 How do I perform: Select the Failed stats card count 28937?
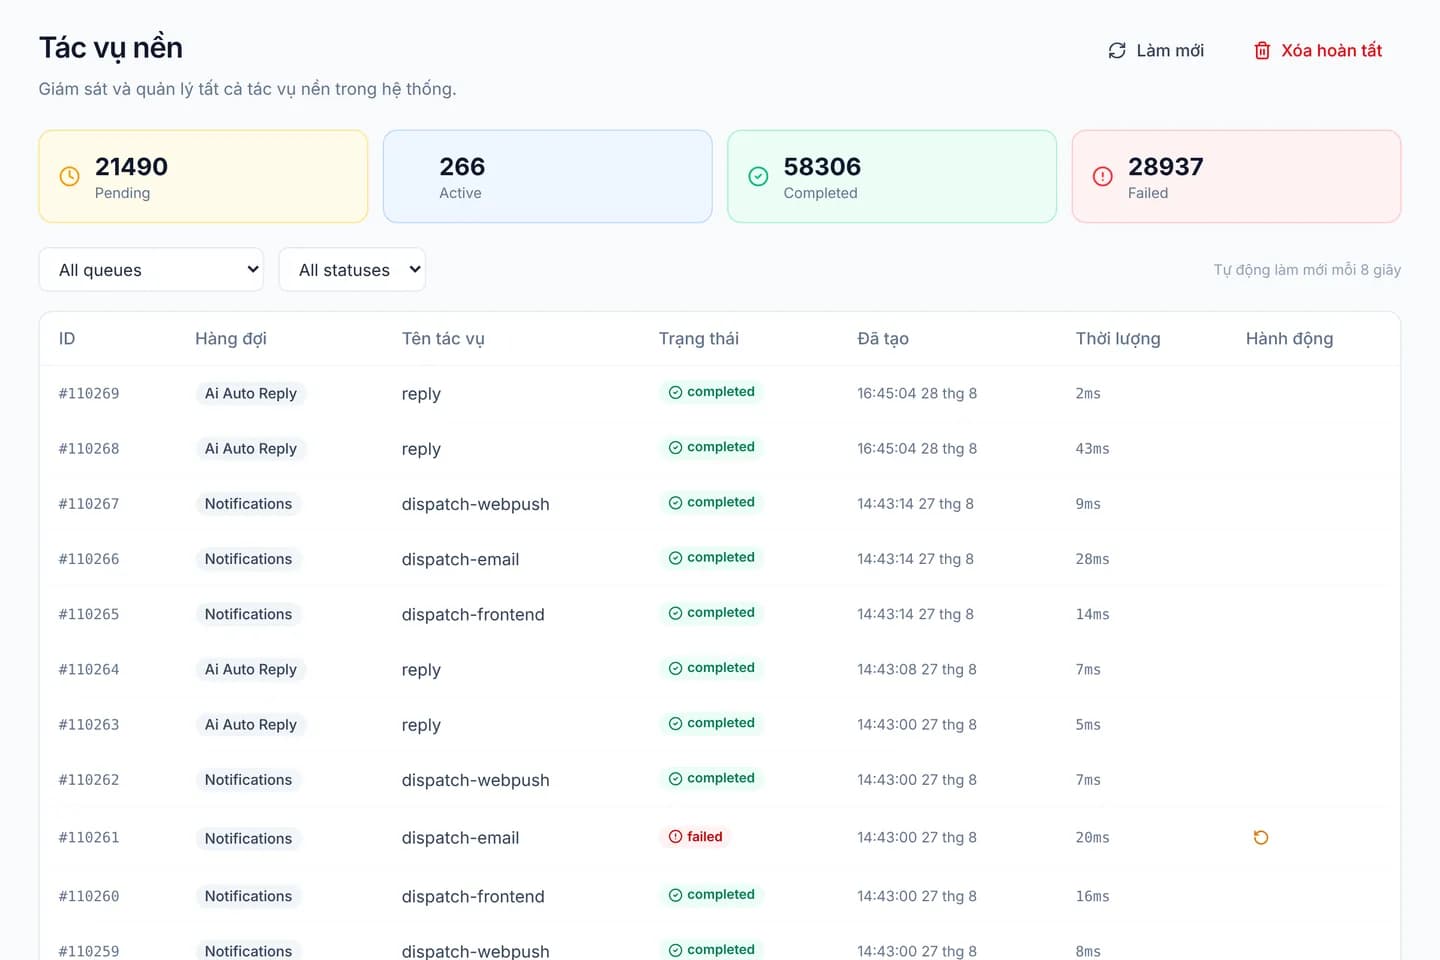pyautogui.click(x=1166, y=166)
